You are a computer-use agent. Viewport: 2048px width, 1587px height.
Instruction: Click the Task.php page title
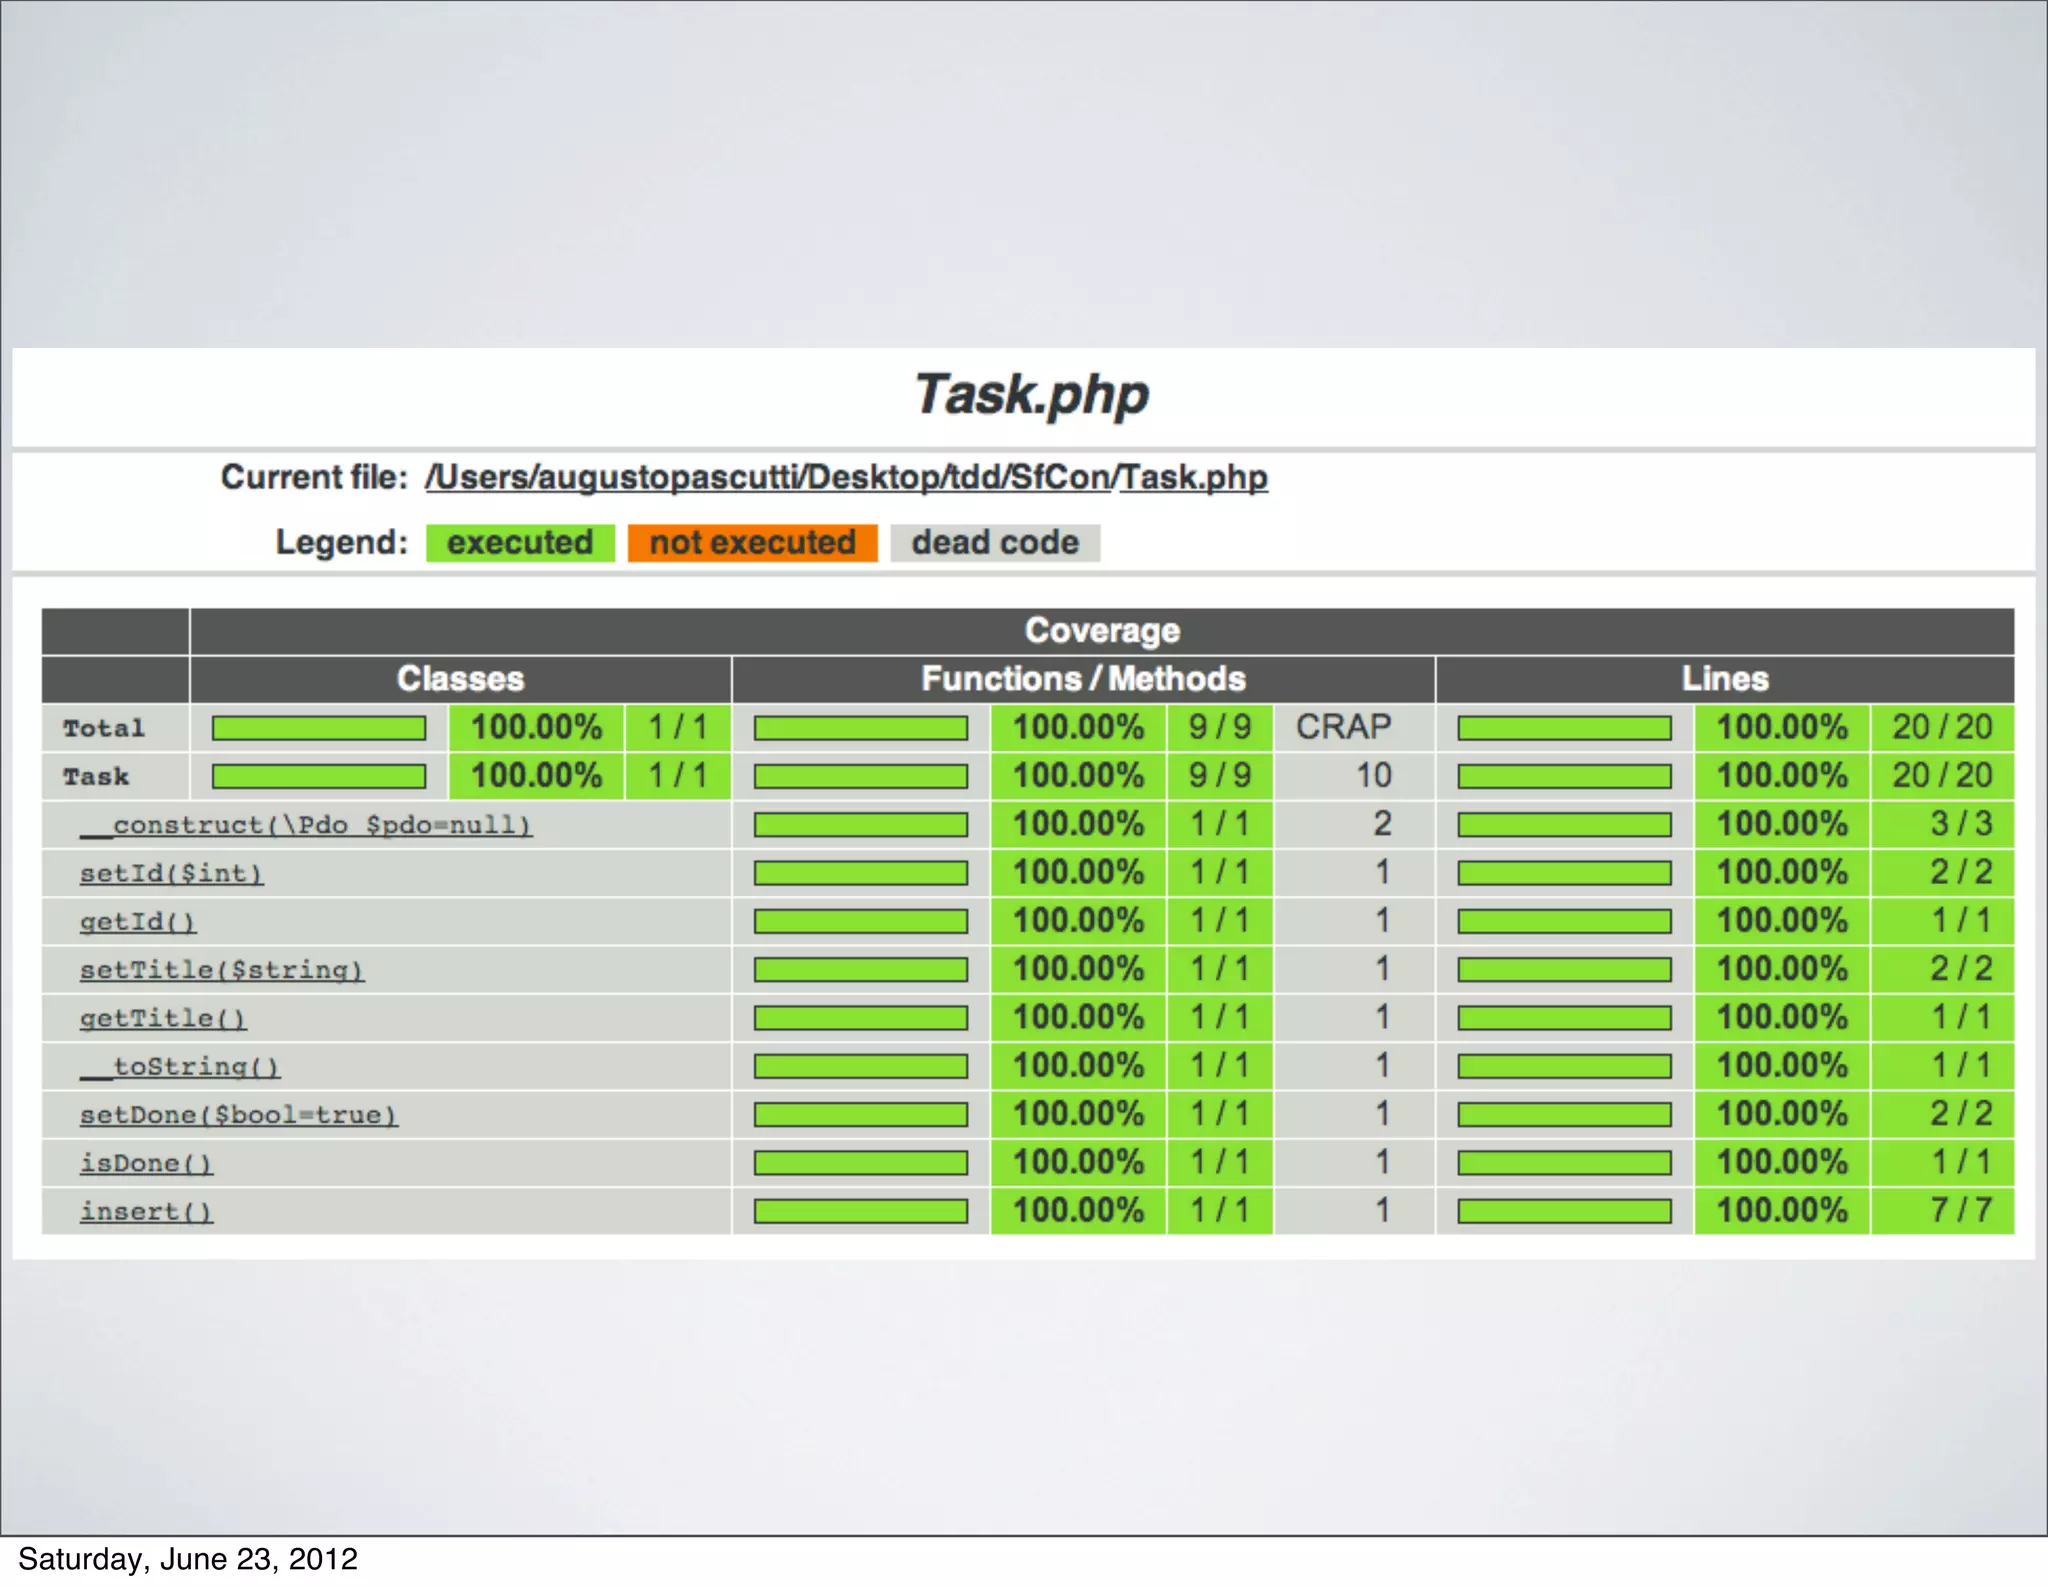pyautogui.click(x=1031, y=395)
